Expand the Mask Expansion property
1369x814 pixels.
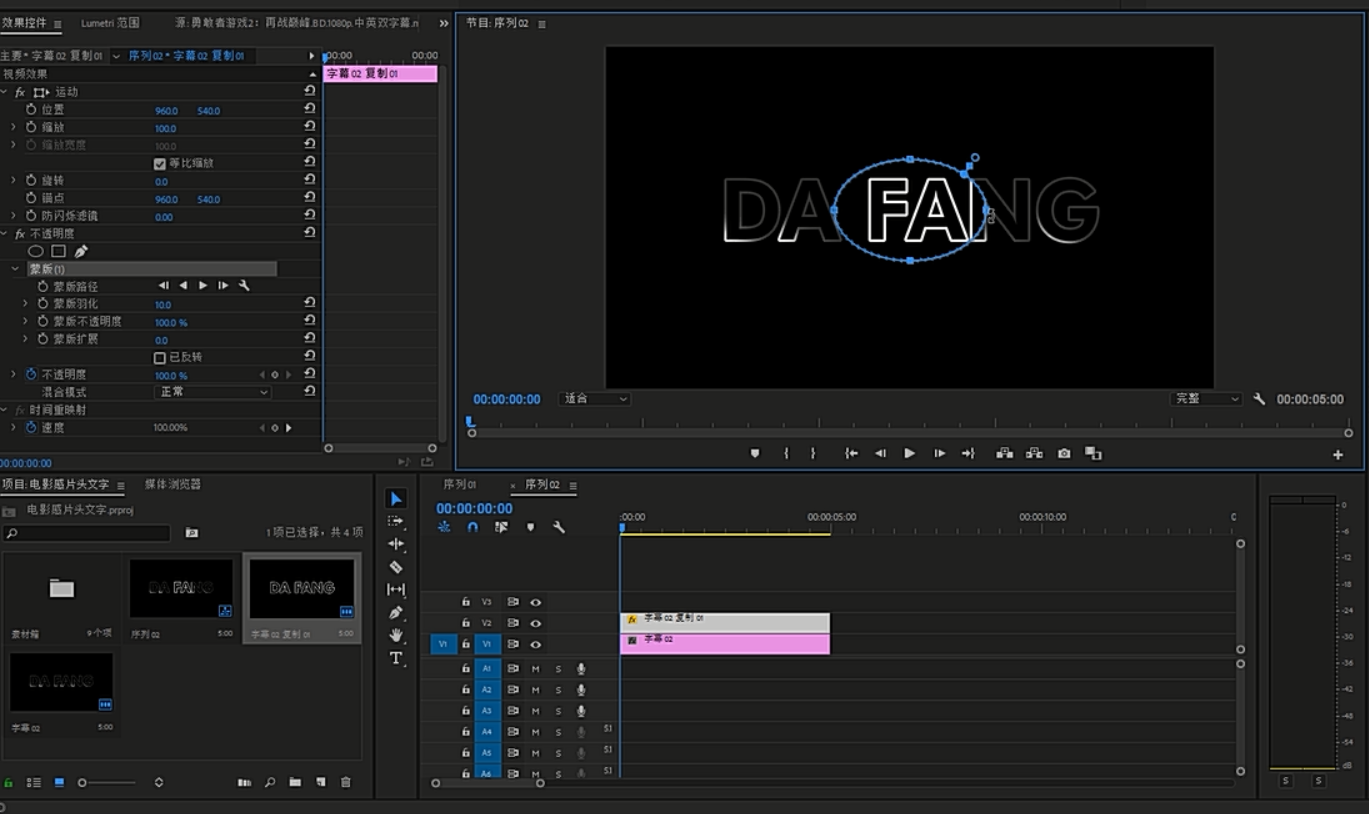(x=26, y=339)
